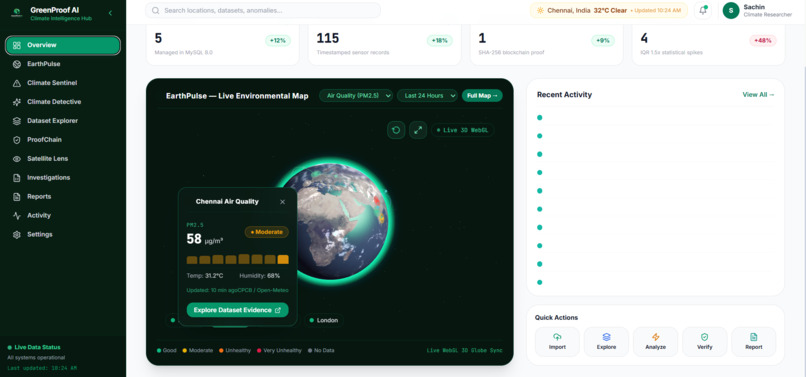This screenshot has width=806, height=377.
Task: Click Live WebGL 3D Globe Sync text
Action: pos(465,351)
